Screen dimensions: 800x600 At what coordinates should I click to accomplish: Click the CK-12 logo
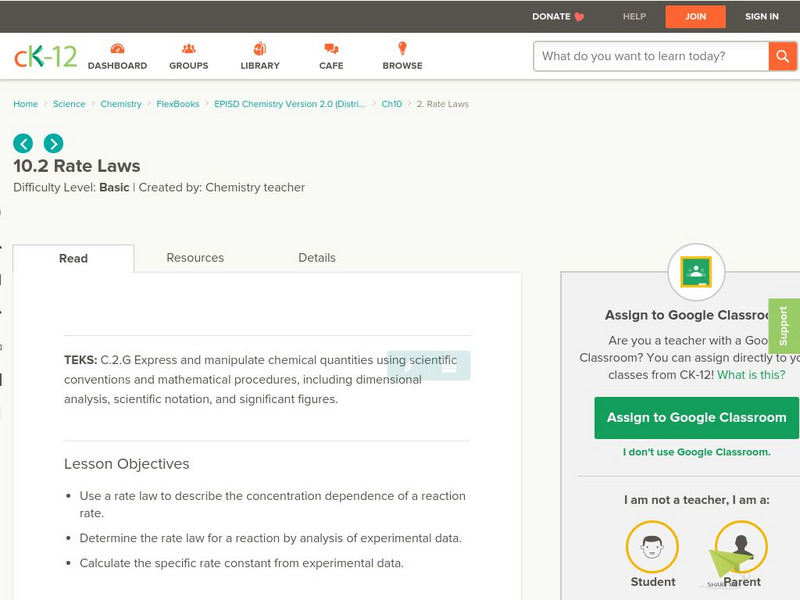pos(45,56)
